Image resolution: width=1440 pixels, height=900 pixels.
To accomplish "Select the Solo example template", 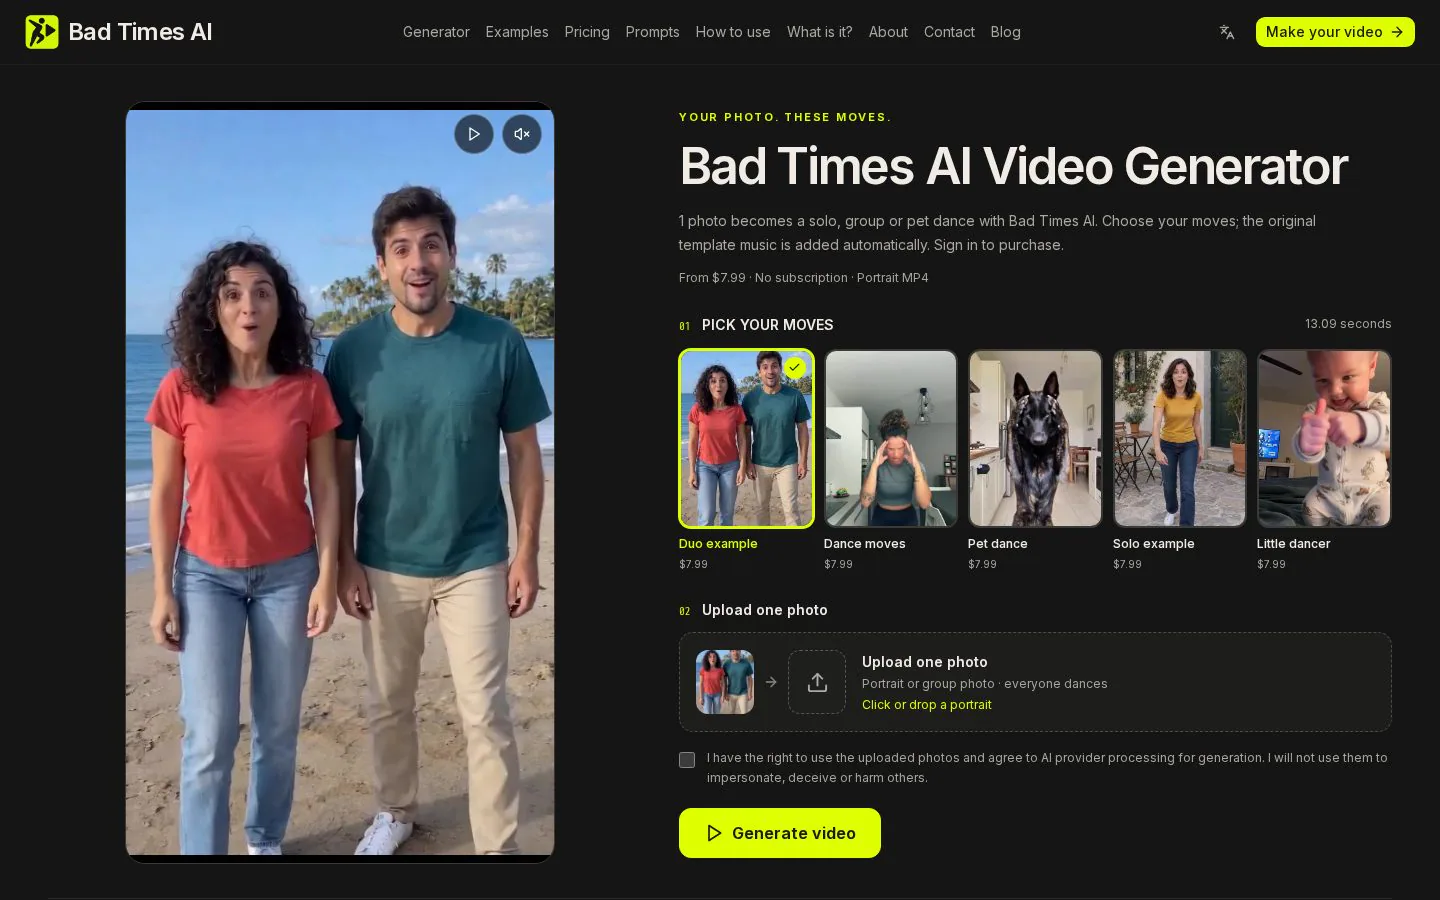I will (1180, 438).
